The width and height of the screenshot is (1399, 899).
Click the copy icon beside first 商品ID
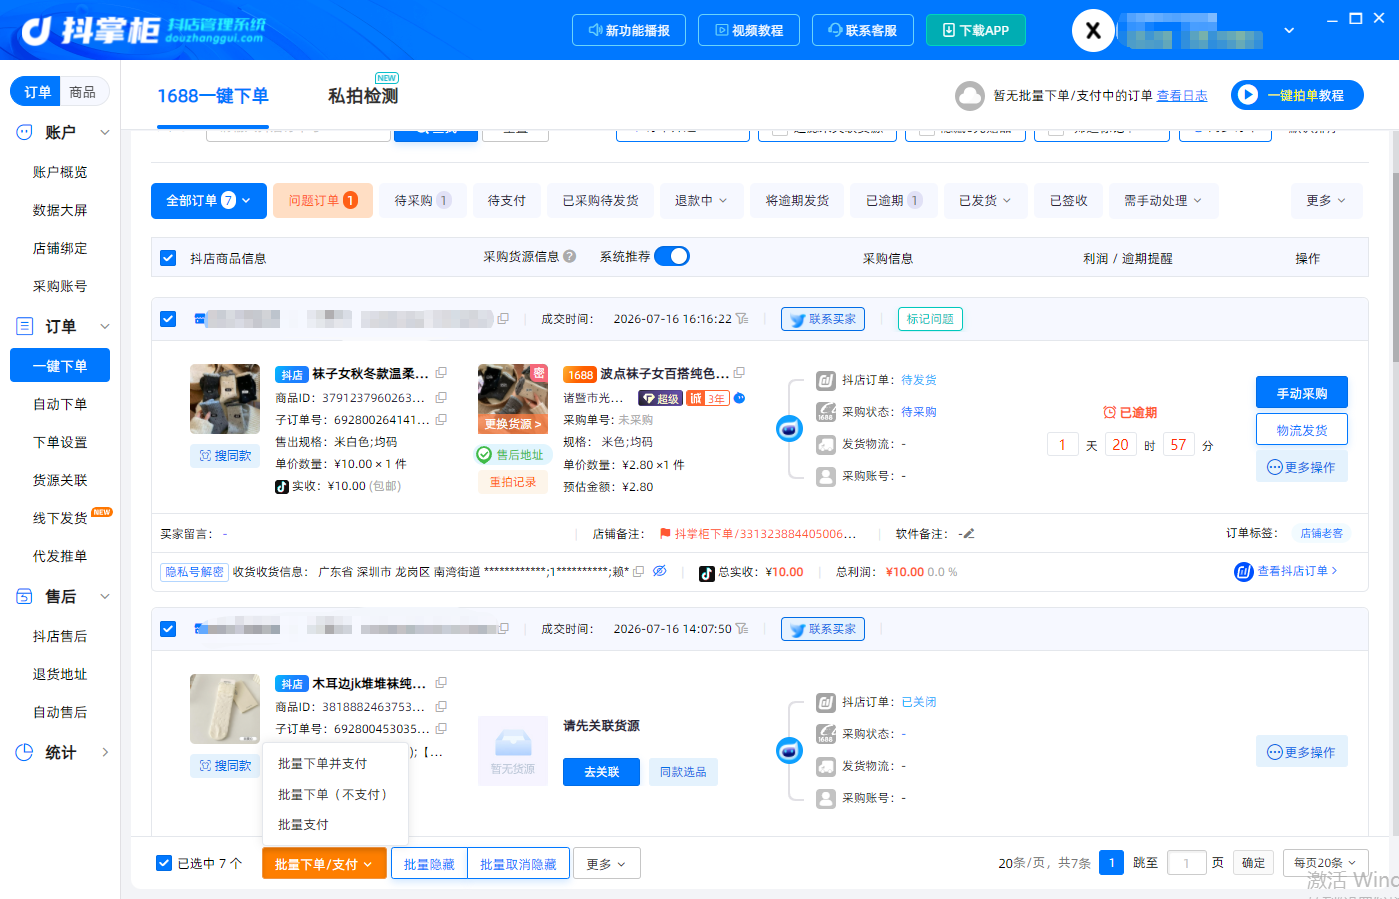click(x=441, y=397)
